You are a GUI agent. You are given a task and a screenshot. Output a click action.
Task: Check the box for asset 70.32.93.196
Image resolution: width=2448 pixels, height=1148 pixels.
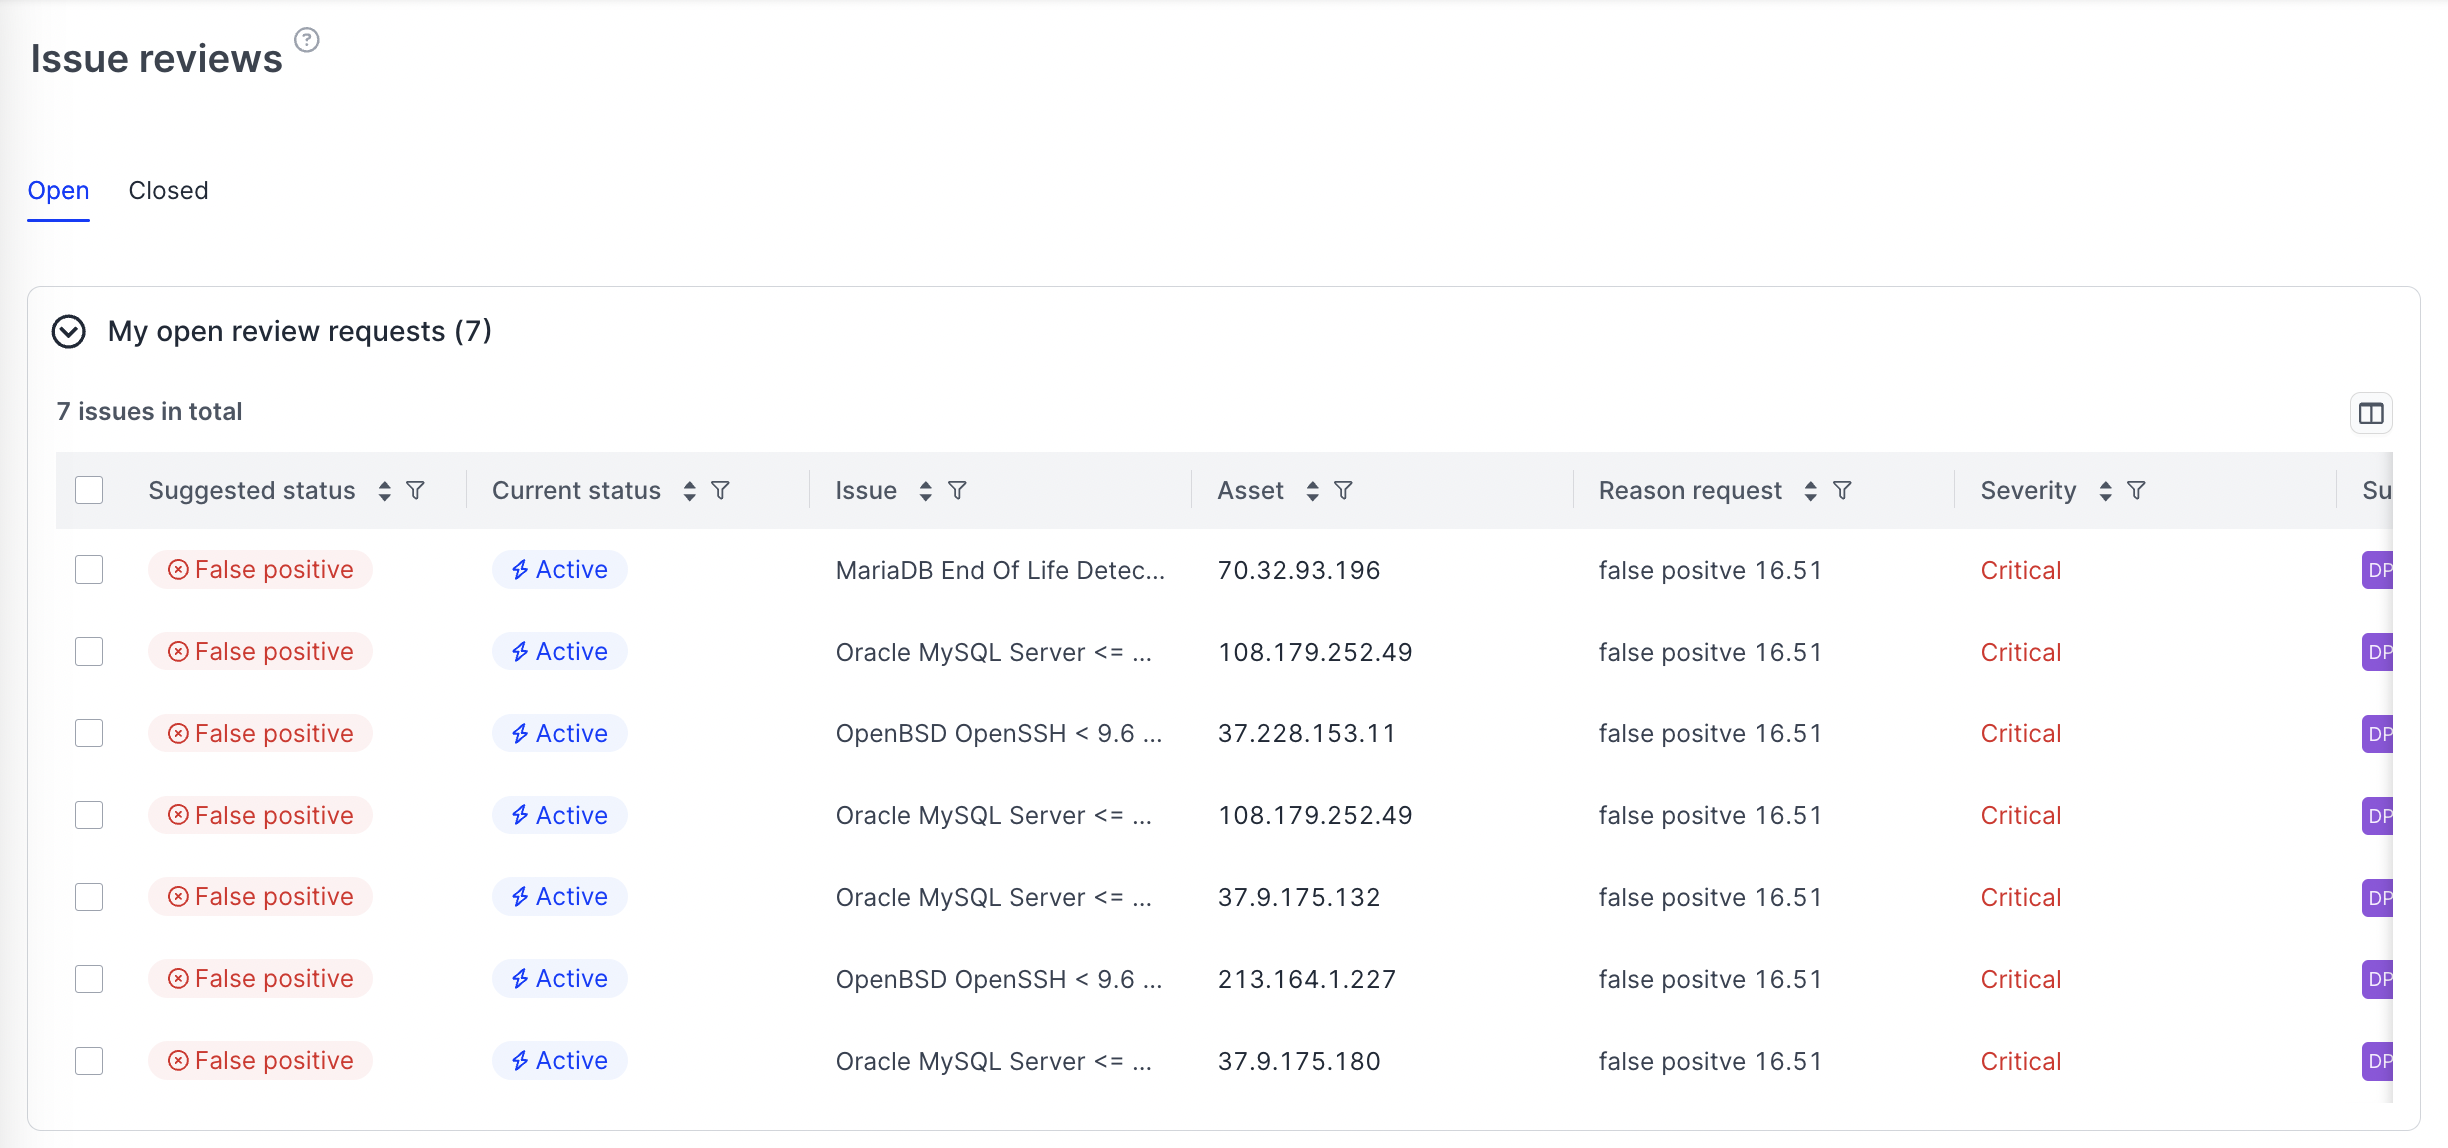click(x=89, y=570)
